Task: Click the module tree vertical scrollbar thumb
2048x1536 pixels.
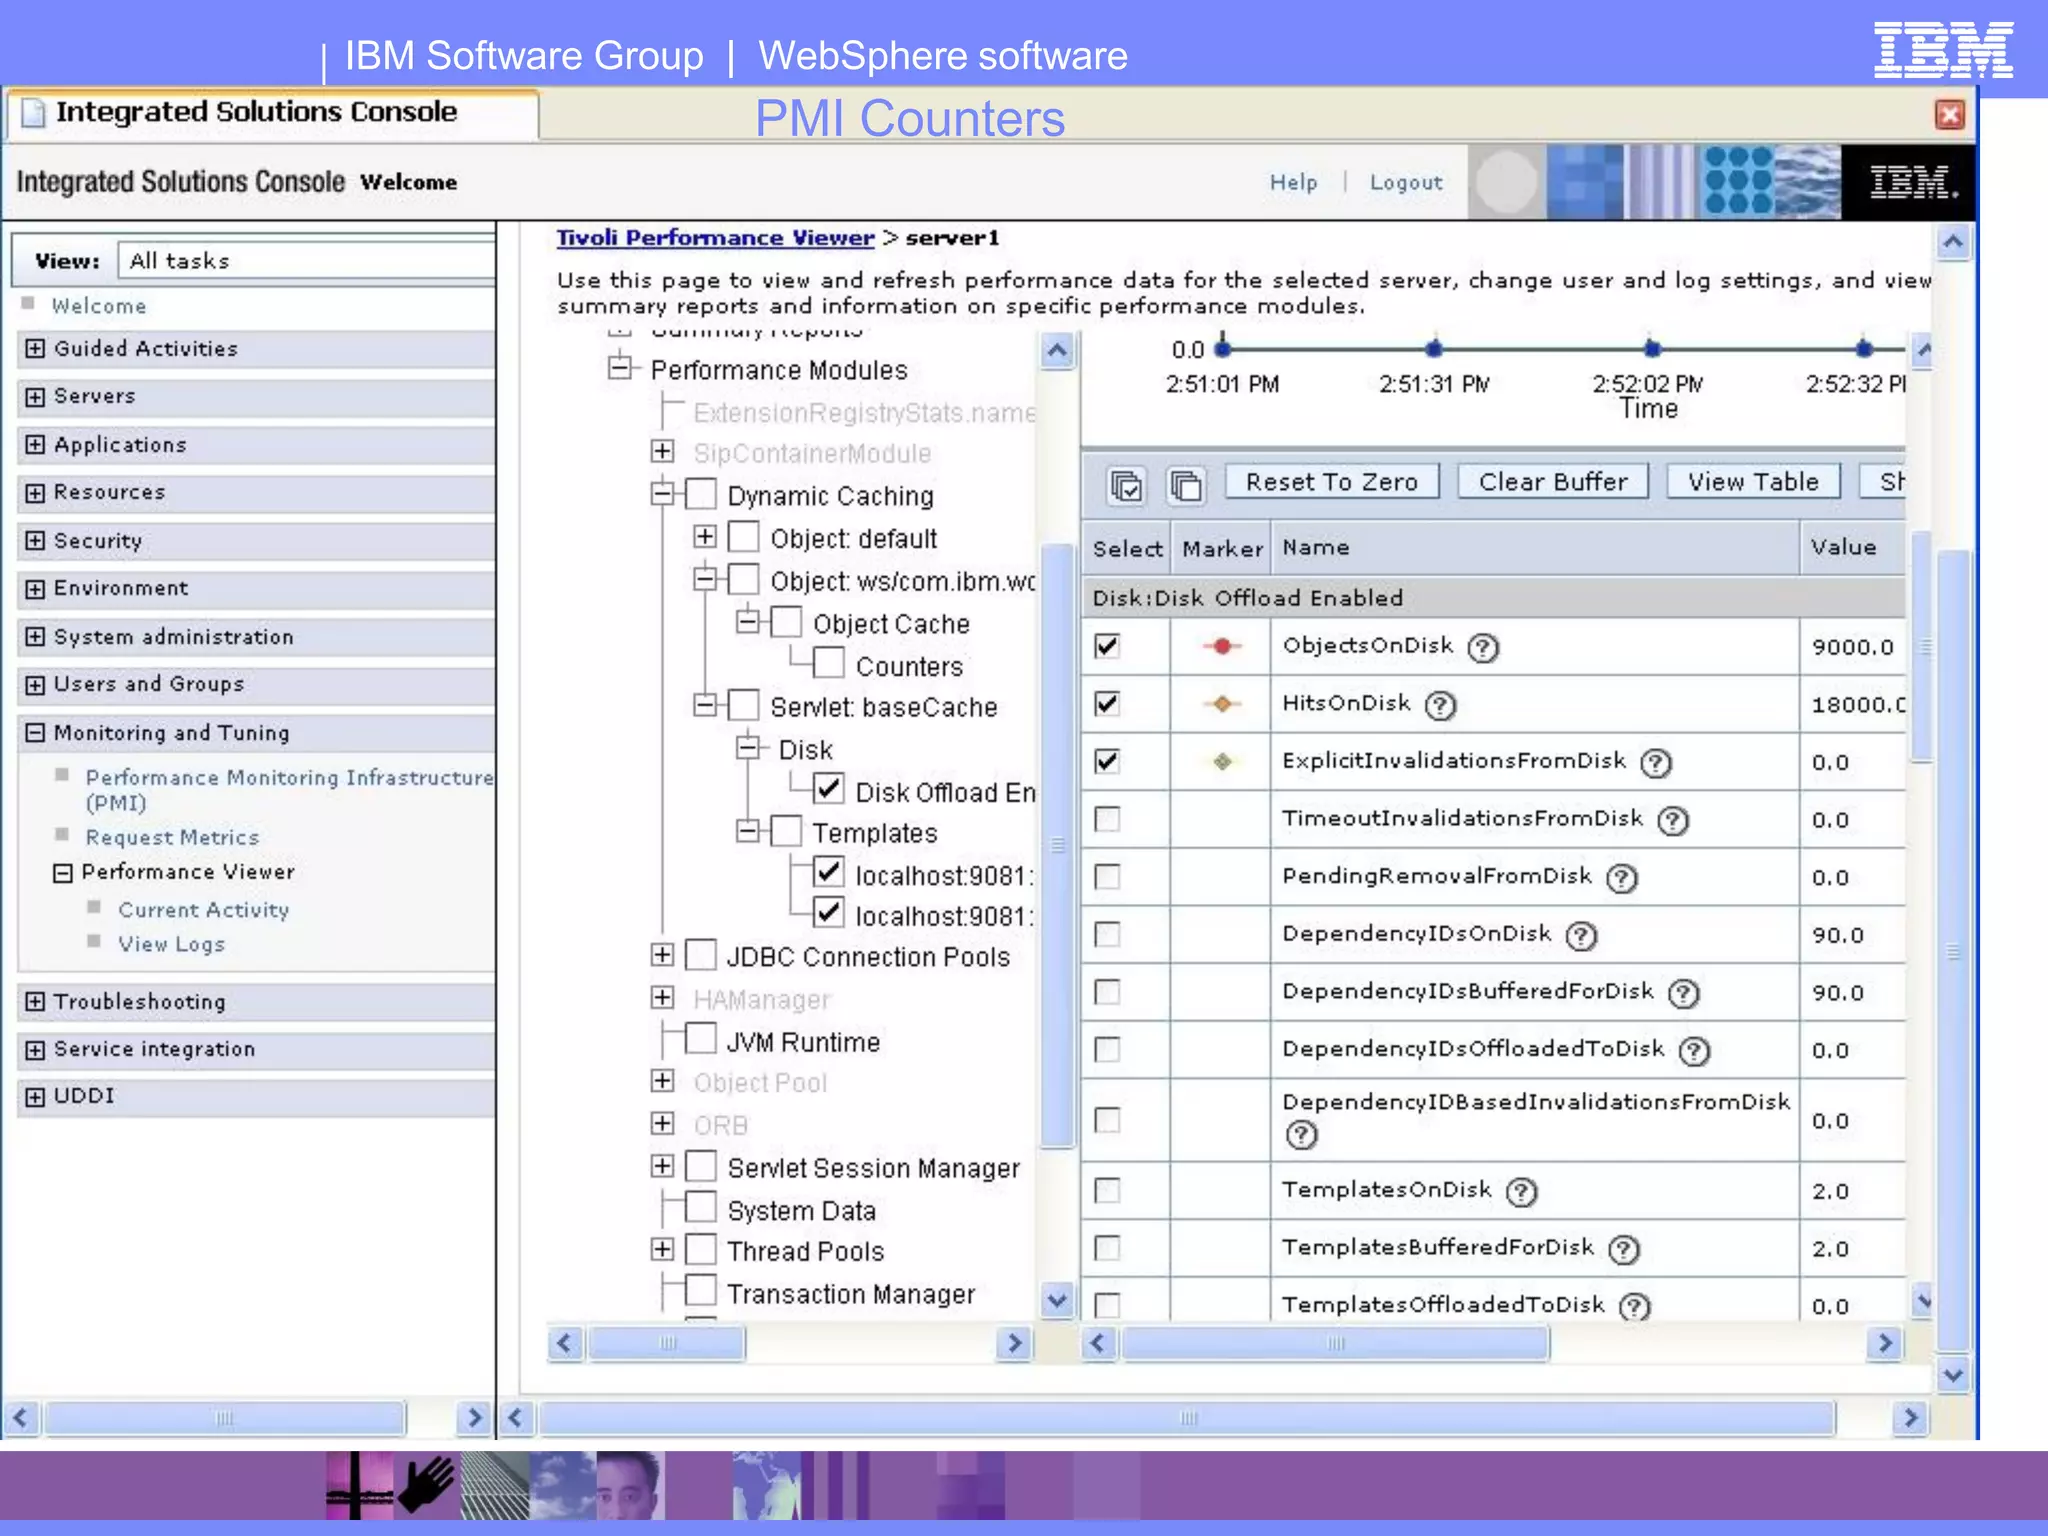Action: (x=1057, y=845)
